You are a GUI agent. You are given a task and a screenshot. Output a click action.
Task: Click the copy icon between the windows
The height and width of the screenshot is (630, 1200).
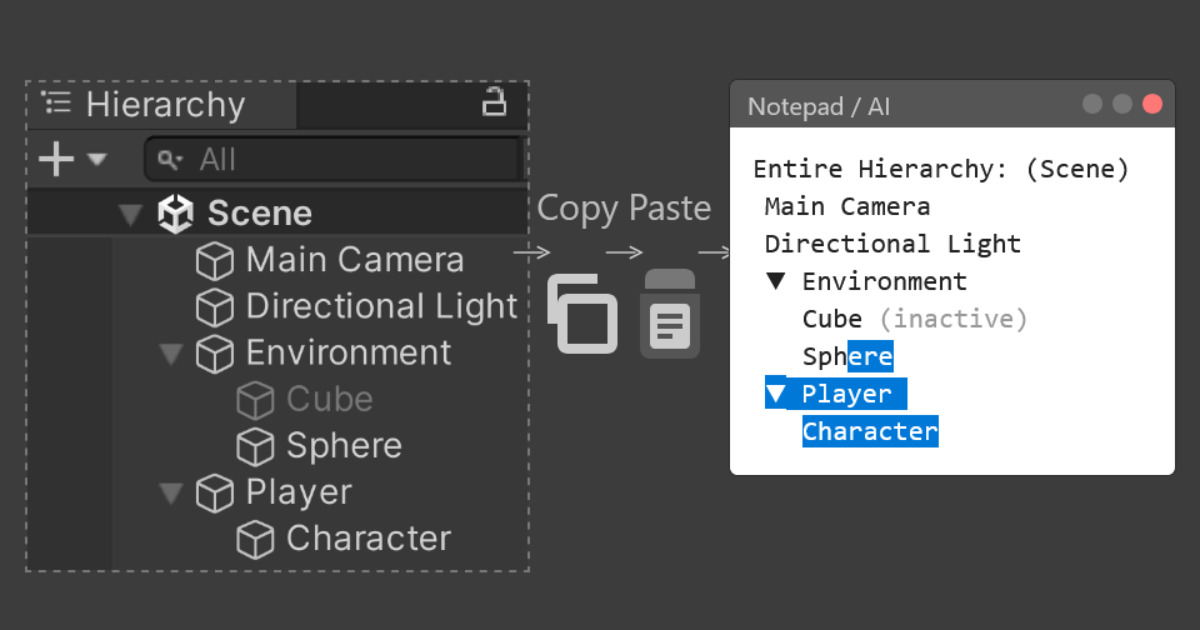[583, 312]
